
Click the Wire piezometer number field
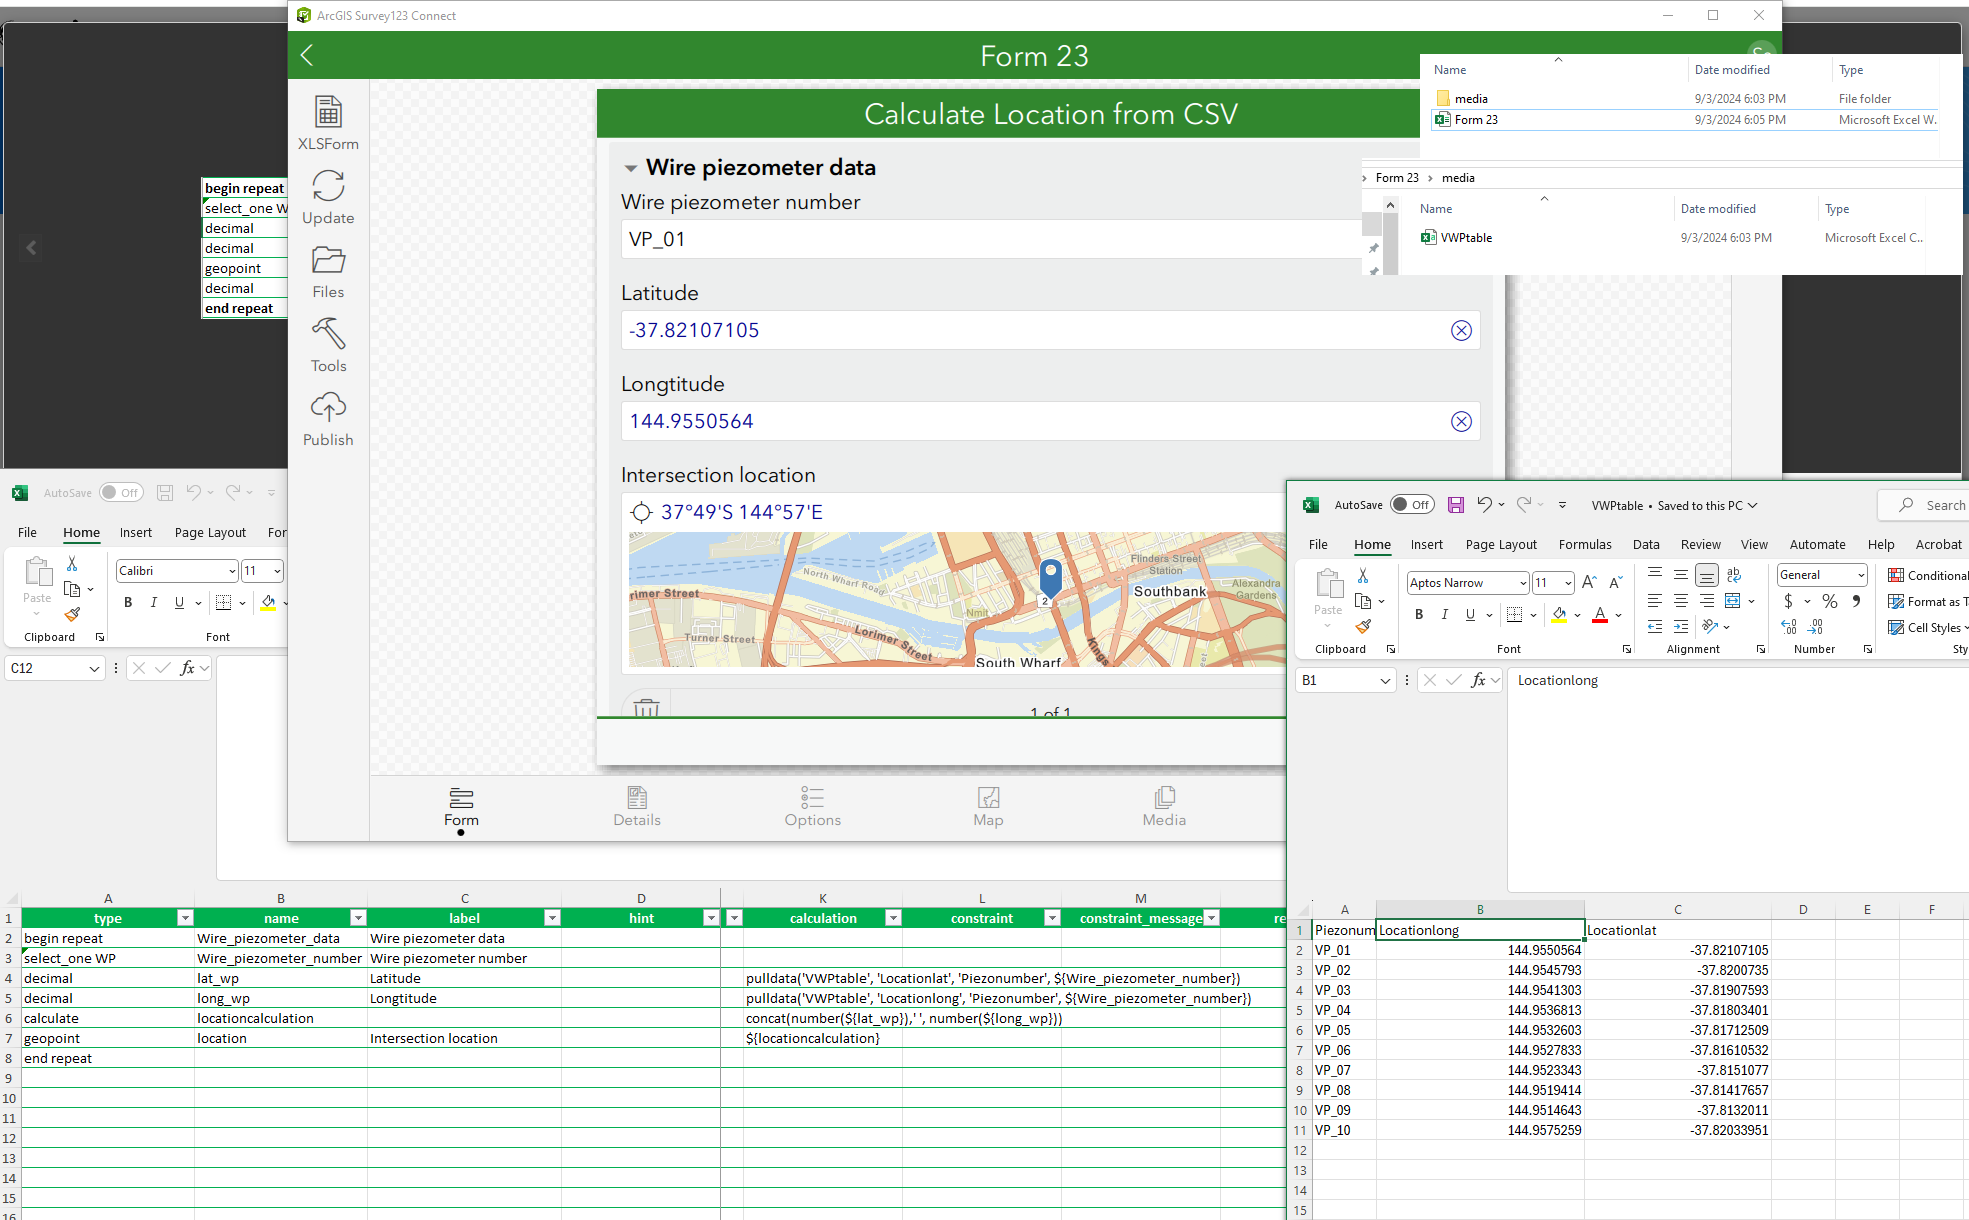click(x=990, y=240)
